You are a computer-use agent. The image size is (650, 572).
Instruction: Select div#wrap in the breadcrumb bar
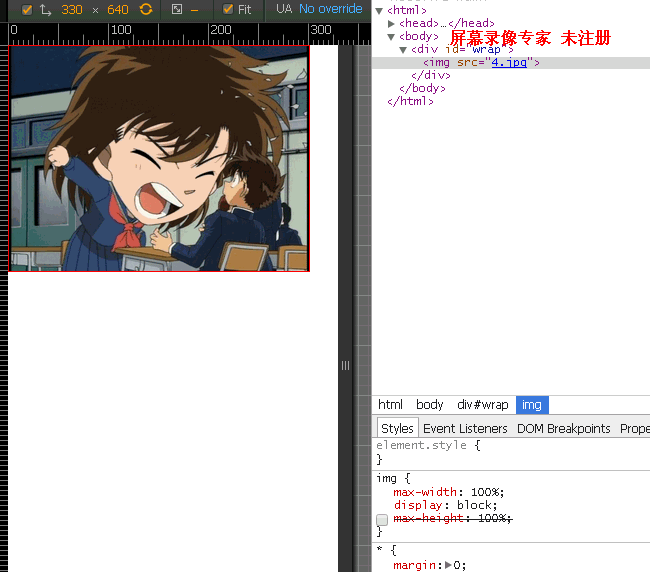coord(483,405)
